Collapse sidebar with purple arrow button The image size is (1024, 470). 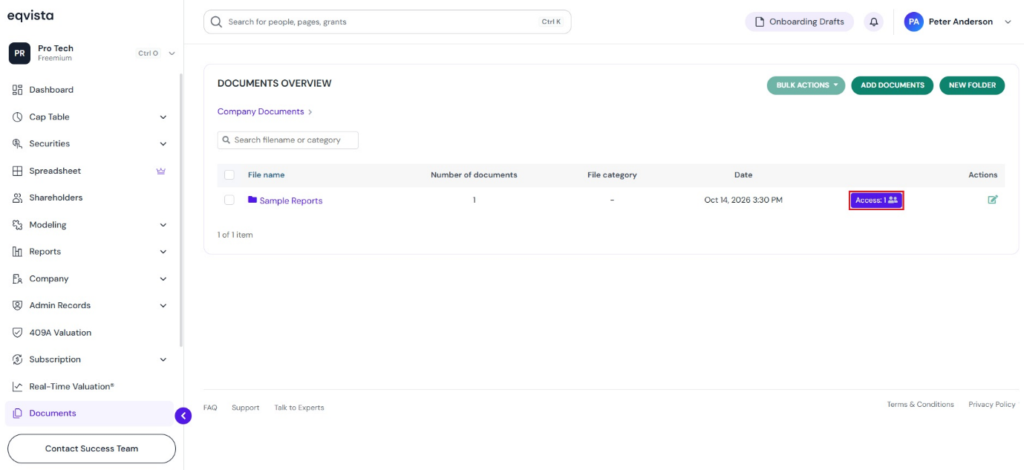click(x=184, y=415)
